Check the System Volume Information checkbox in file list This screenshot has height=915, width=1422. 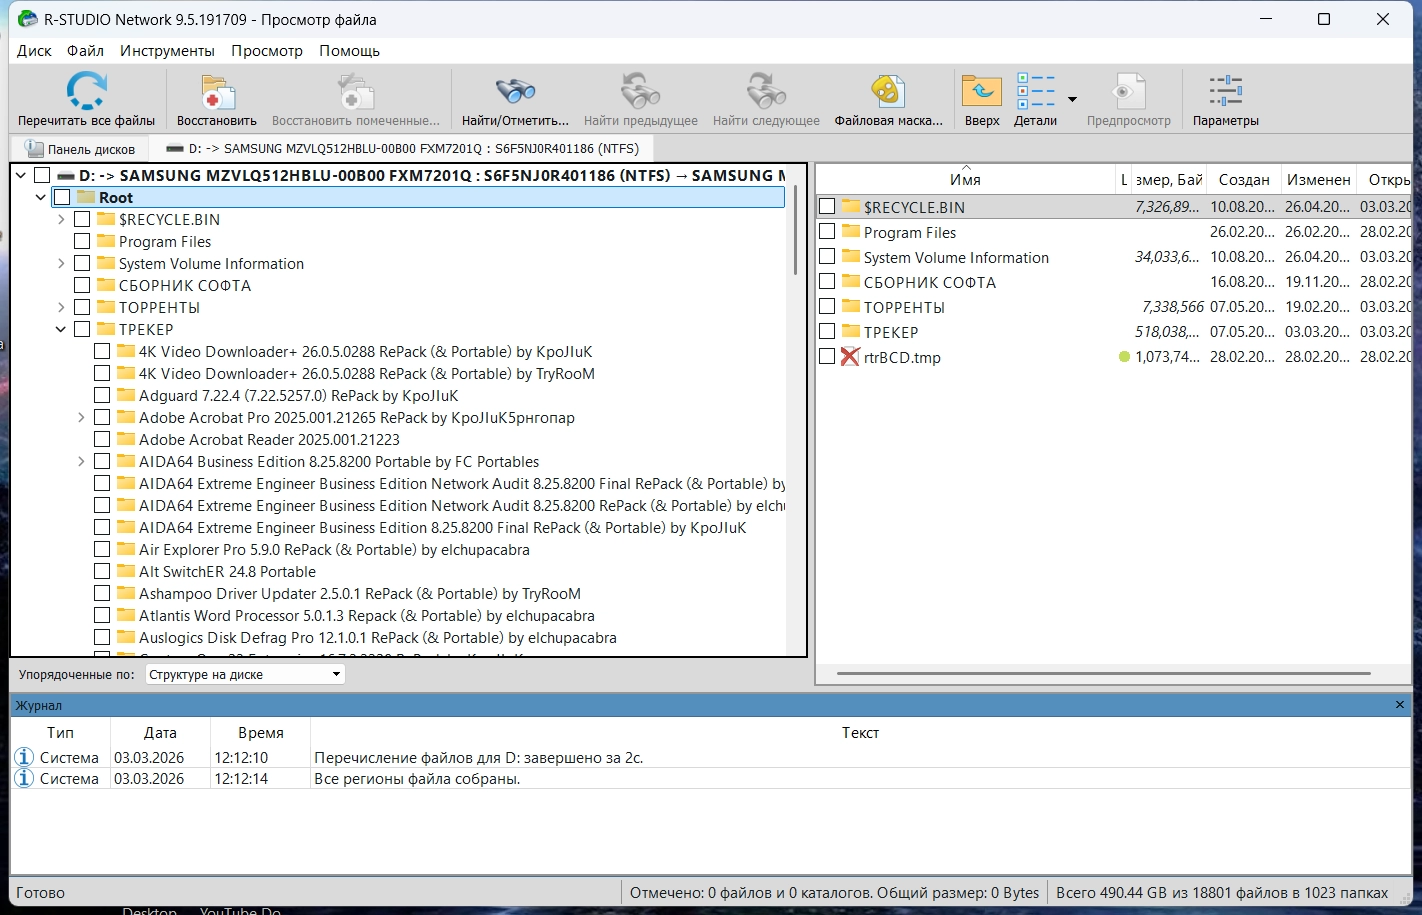point(827,257)
